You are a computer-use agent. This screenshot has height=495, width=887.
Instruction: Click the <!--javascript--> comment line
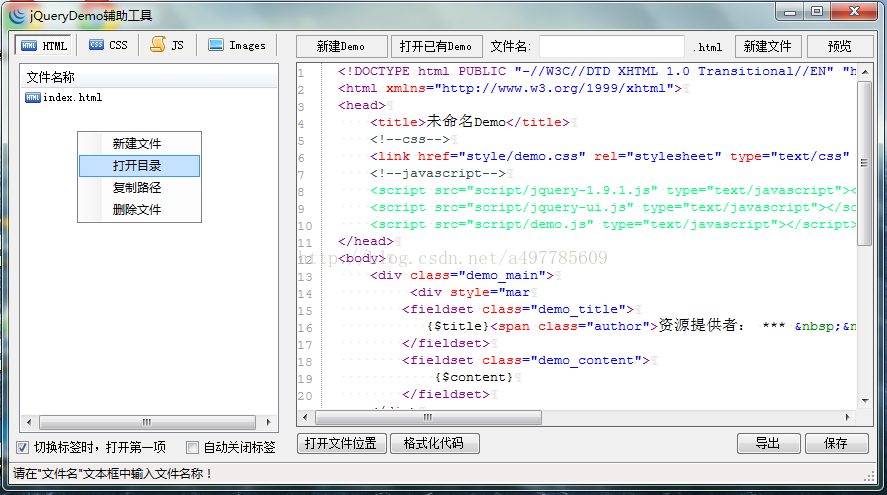438,173
